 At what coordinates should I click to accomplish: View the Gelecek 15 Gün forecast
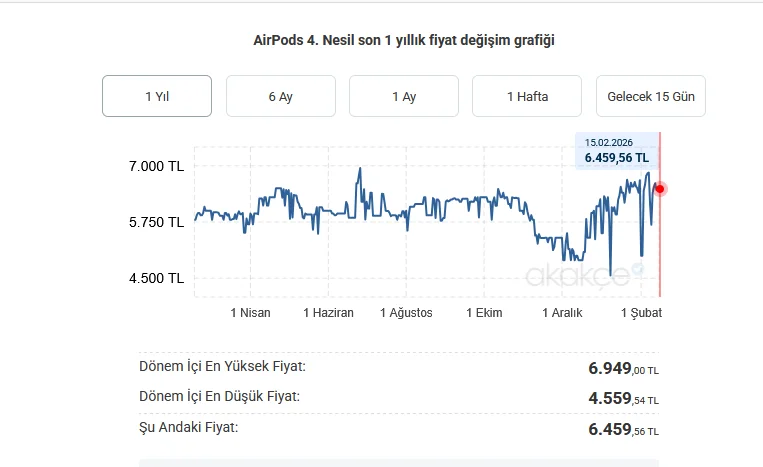[x=651, y=96]
